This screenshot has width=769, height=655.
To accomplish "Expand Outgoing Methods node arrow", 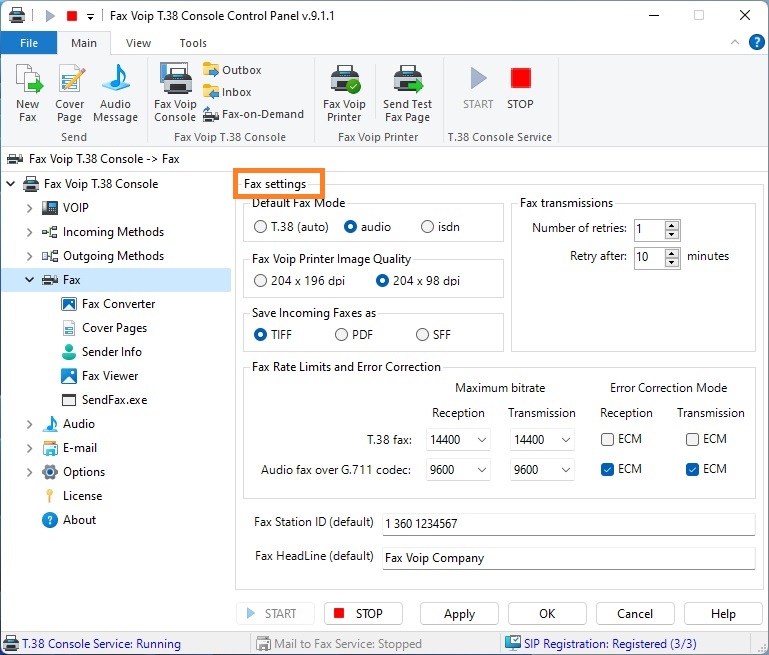I will pyautogui.click(x=29, y=256).
